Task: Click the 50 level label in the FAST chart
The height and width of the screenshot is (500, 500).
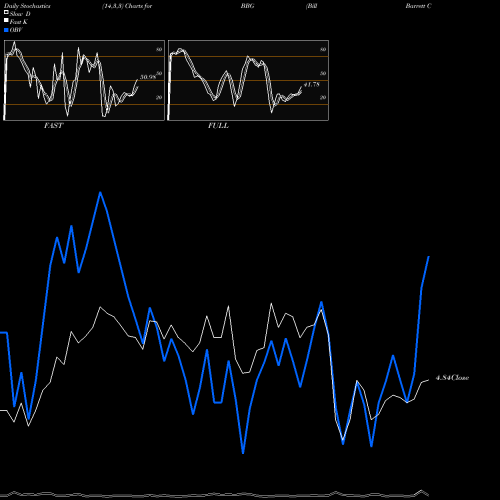Action: pyautogui.click(x=159, y=73)
